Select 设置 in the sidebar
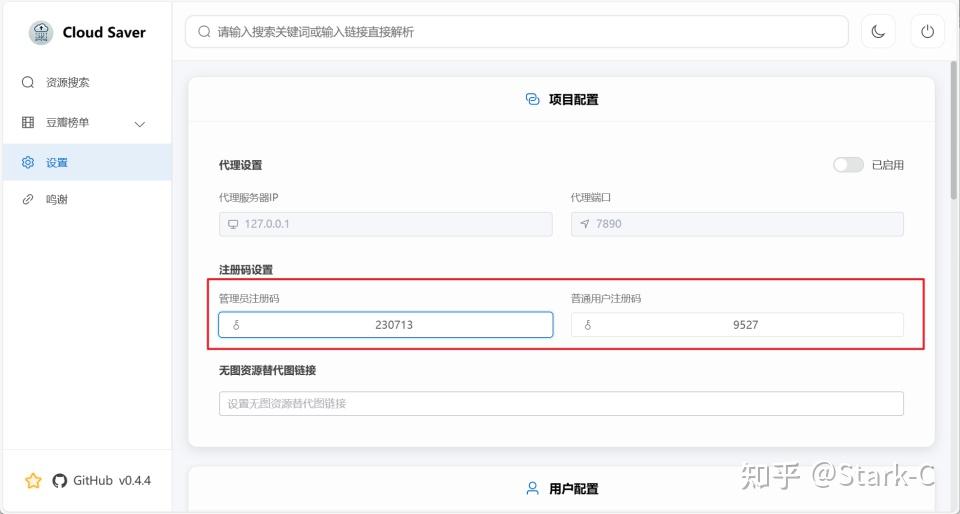 coord(87,162)
